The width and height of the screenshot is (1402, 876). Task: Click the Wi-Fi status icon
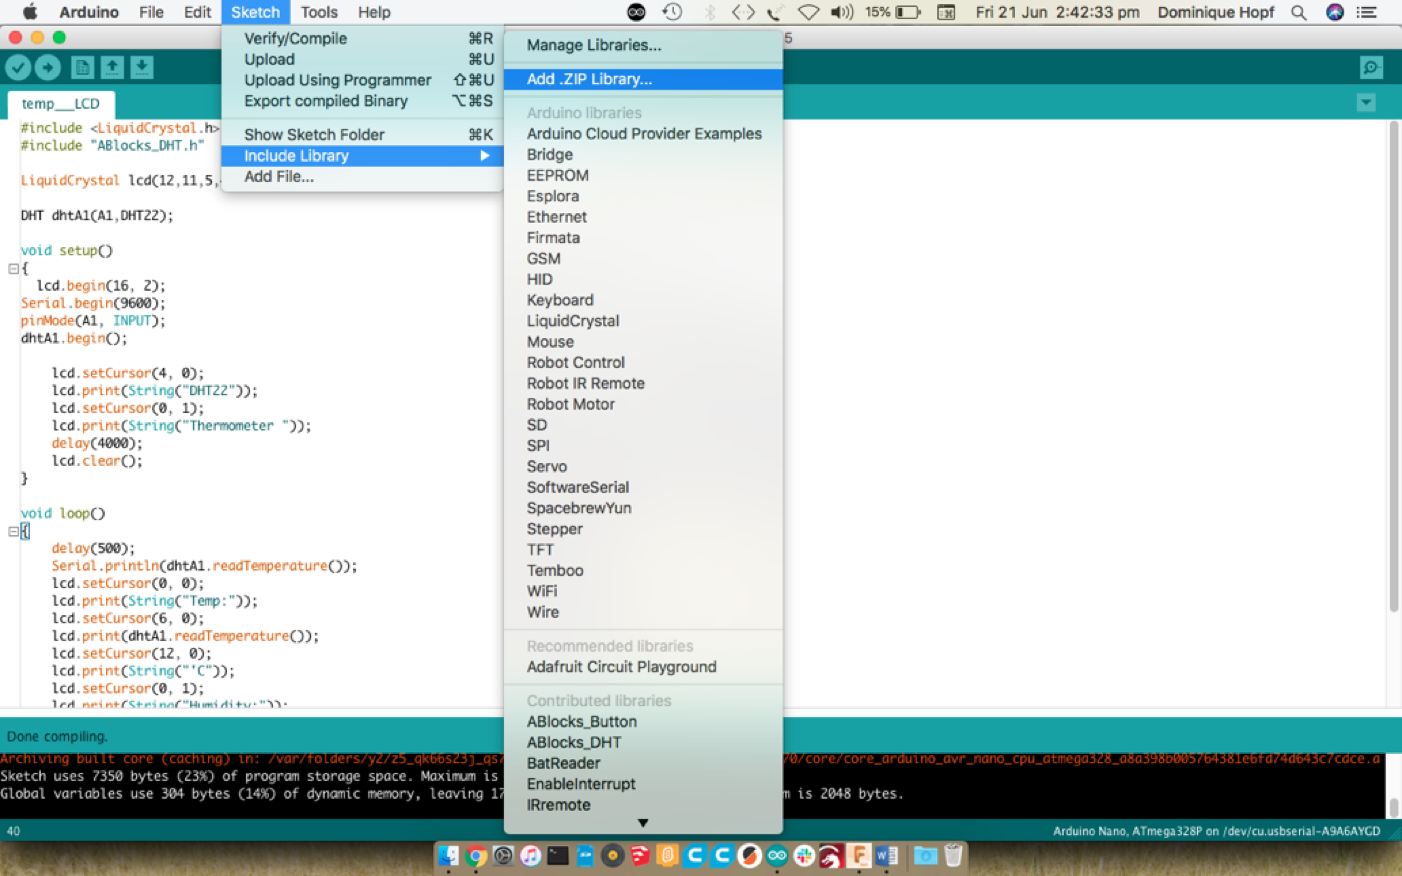808,12
